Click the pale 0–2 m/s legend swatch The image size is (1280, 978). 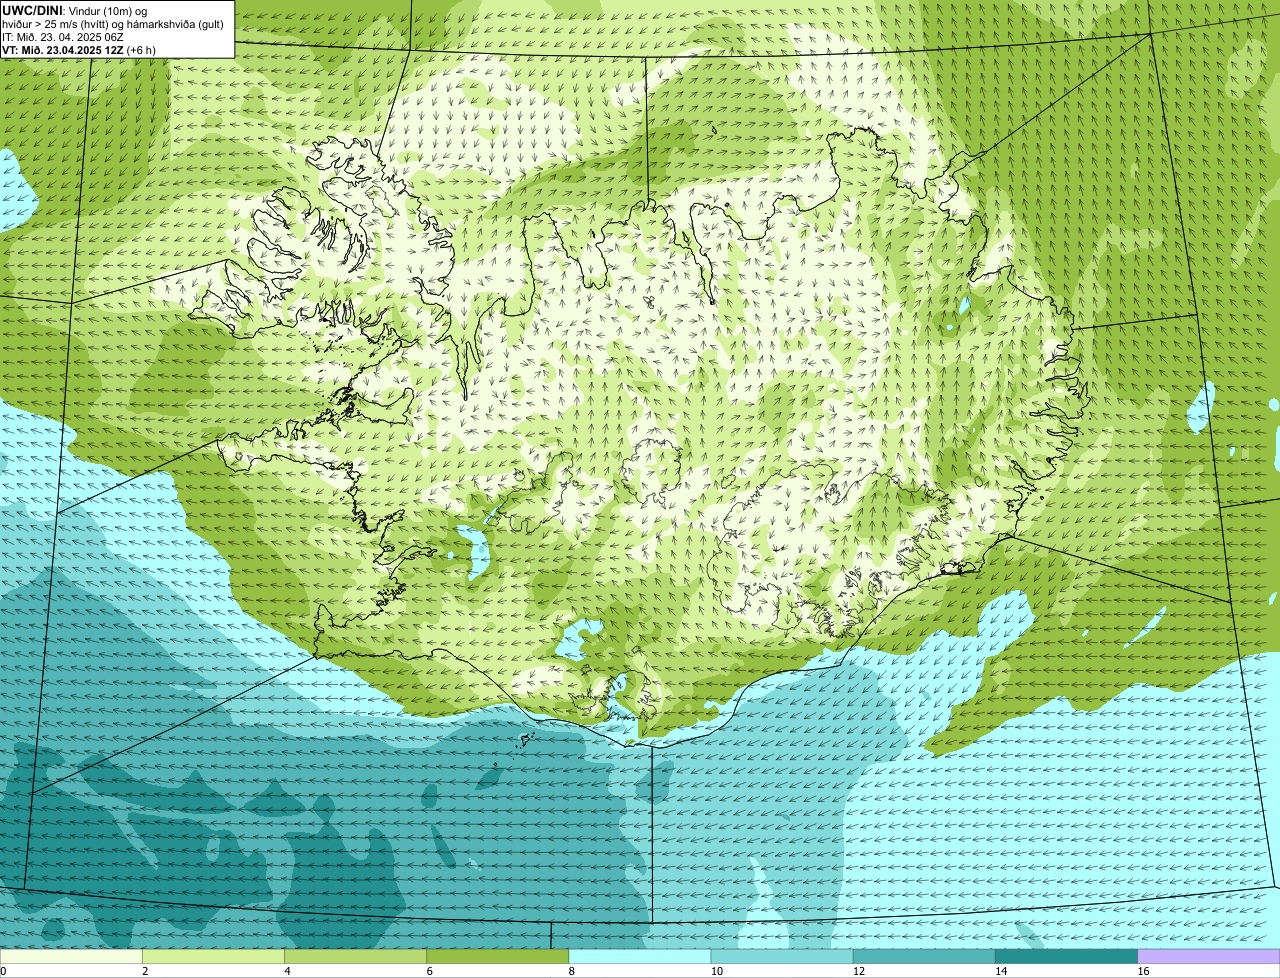[x=71, y=957]
